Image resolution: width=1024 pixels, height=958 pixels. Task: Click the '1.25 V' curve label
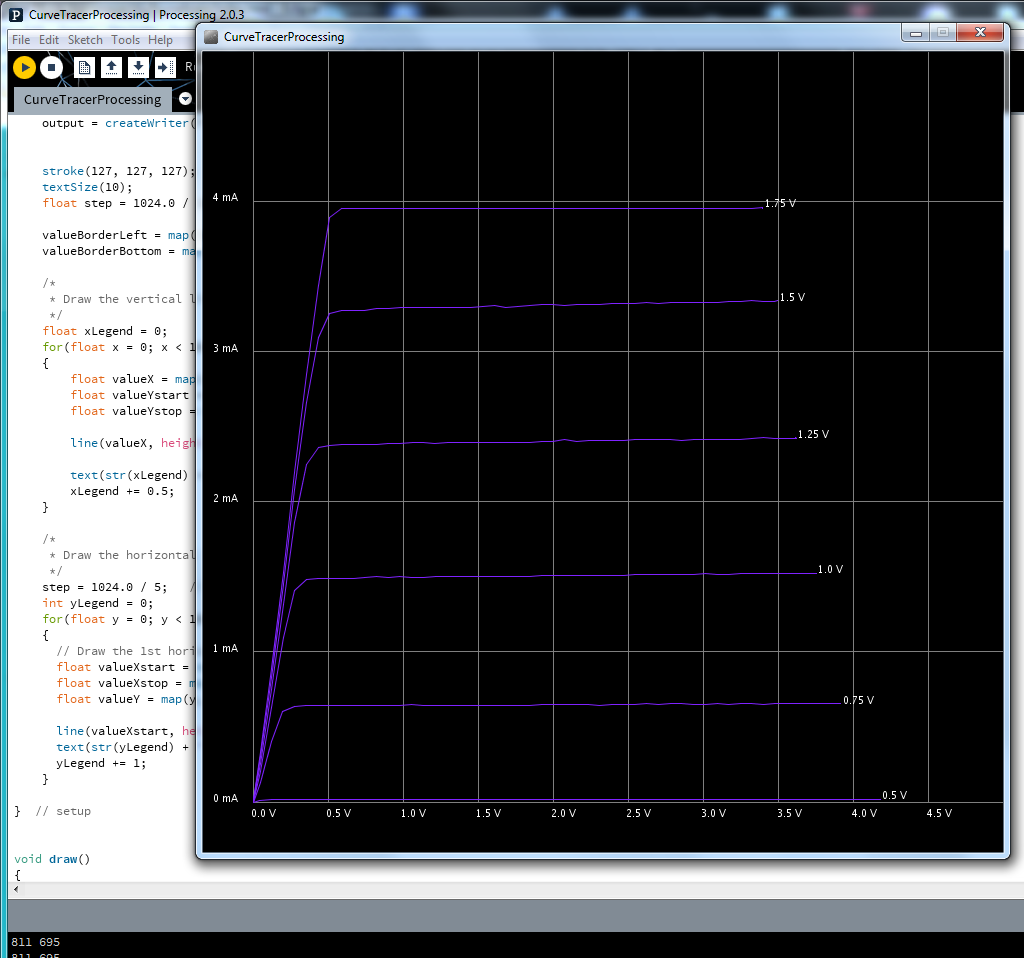[813, 434]
